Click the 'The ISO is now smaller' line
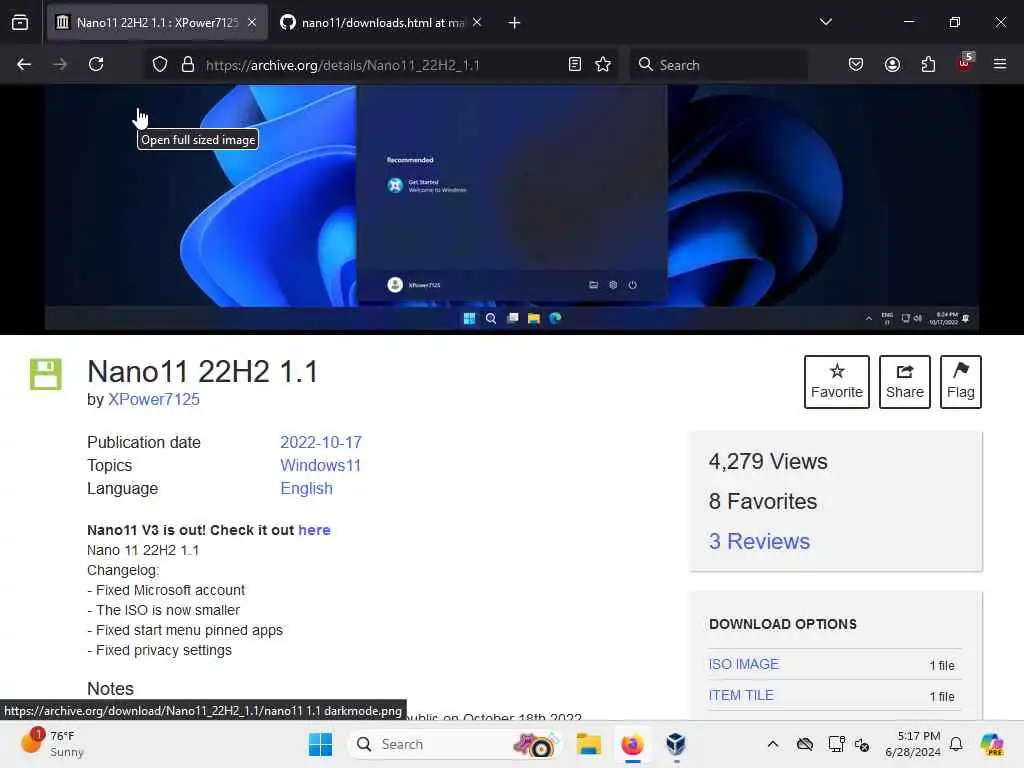The image size is (1024, 768). 163,611
